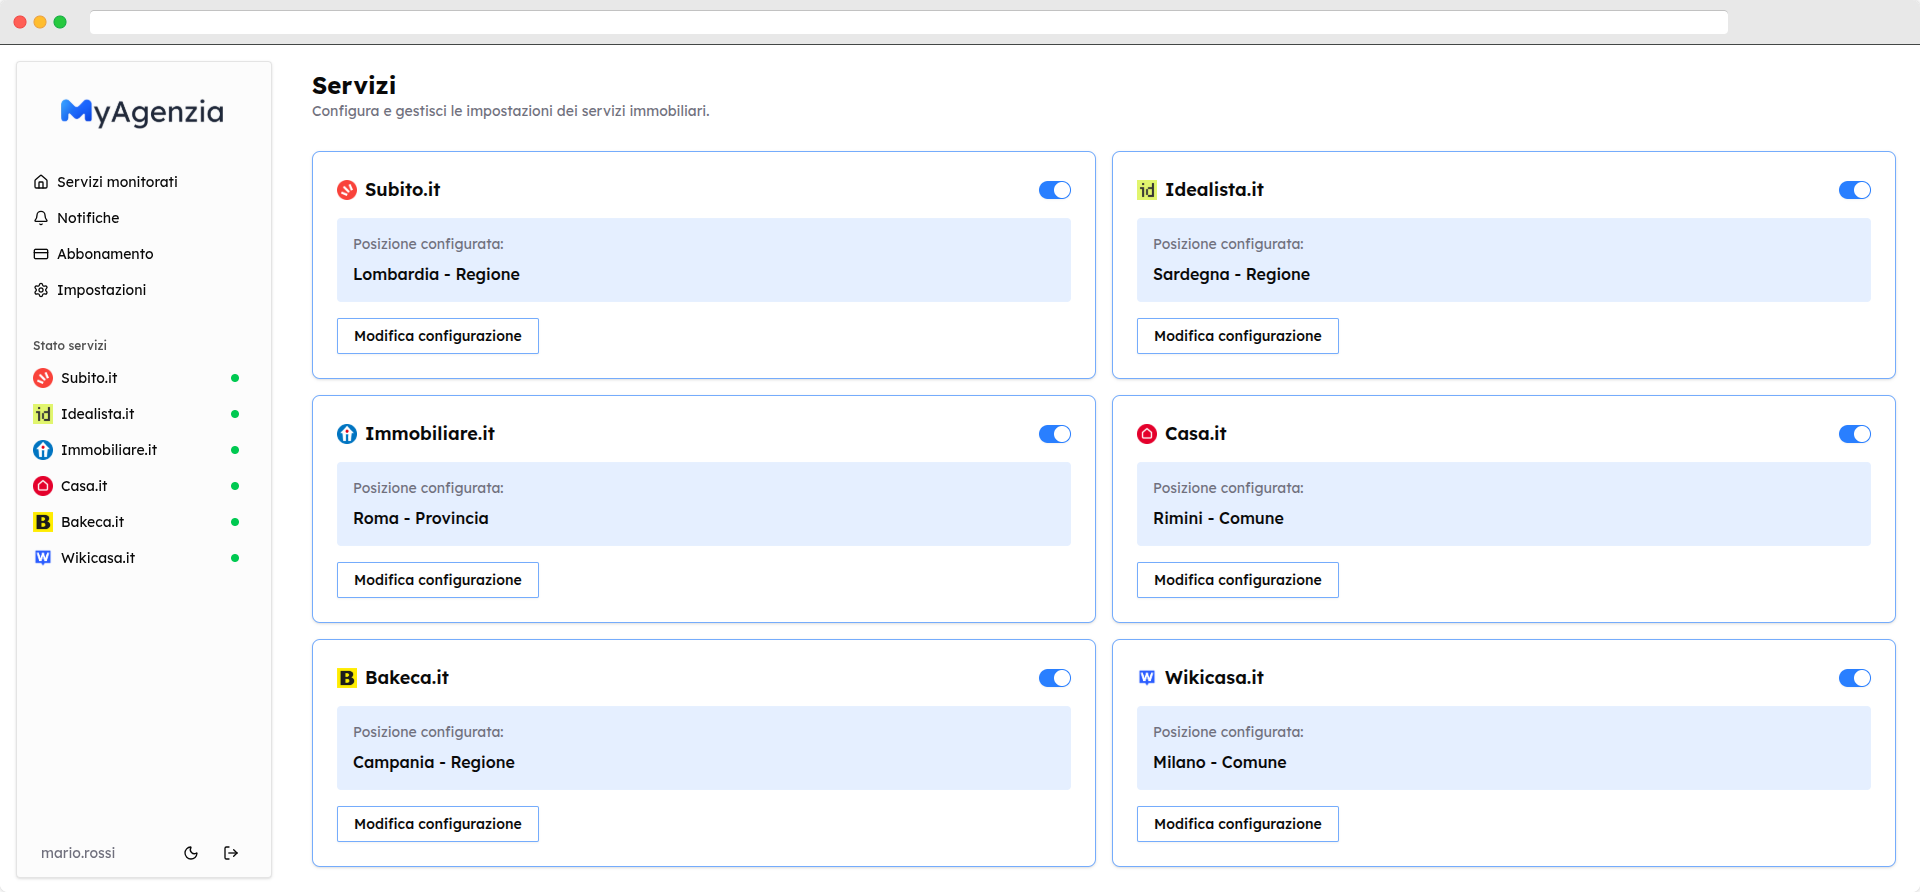The height and width of the screenshot is (892, 1920).
Task: Click the Bakeca.it yellow B logo in card
Action: [x=347, y=678]
